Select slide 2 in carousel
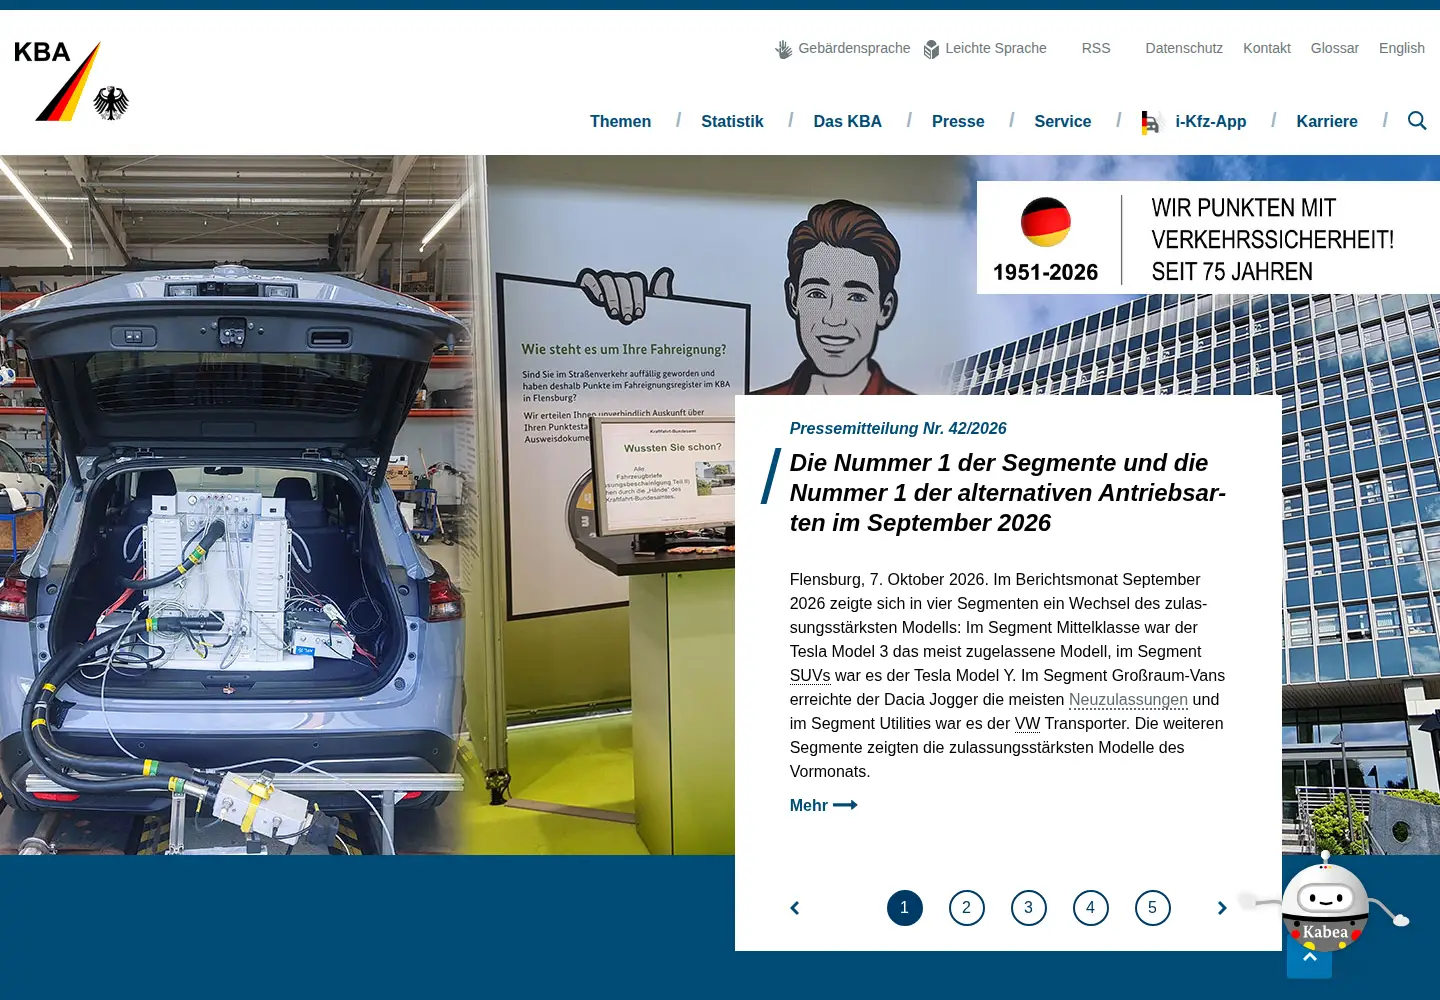 click(967, 908)
